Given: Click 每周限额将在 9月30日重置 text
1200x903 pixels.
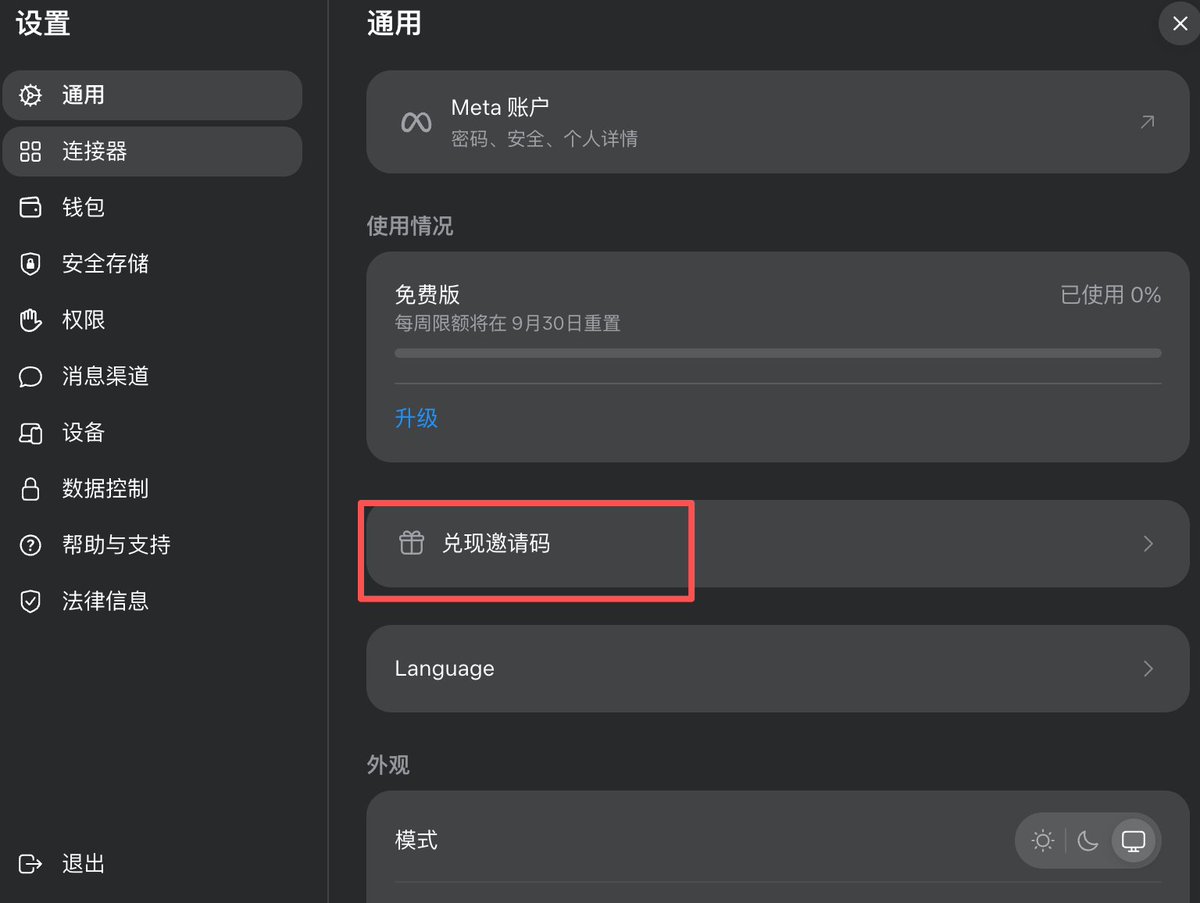Looking at the screenshot, I should pyautogui.click(x=507, y=324).
